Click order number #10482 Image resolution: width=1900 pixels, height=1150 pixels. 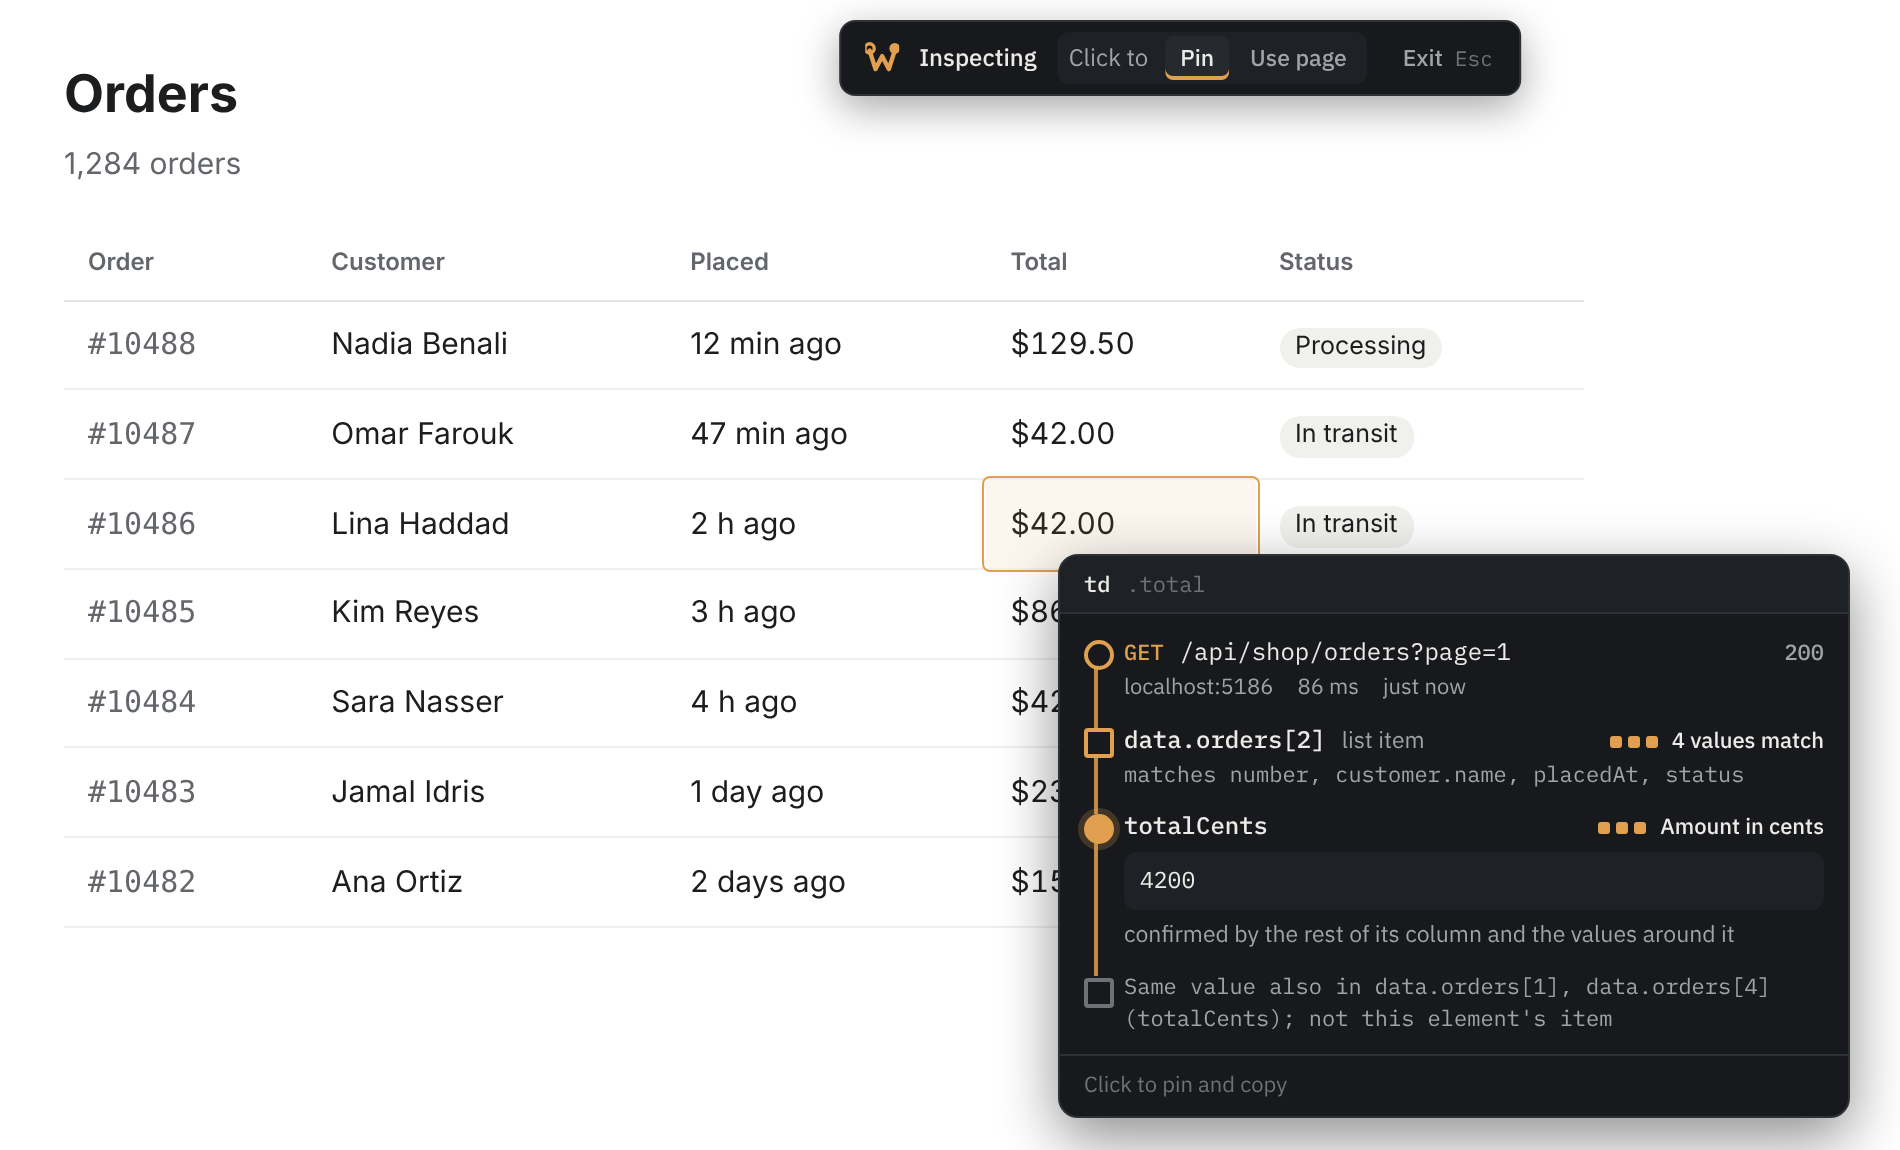[142, 882]
